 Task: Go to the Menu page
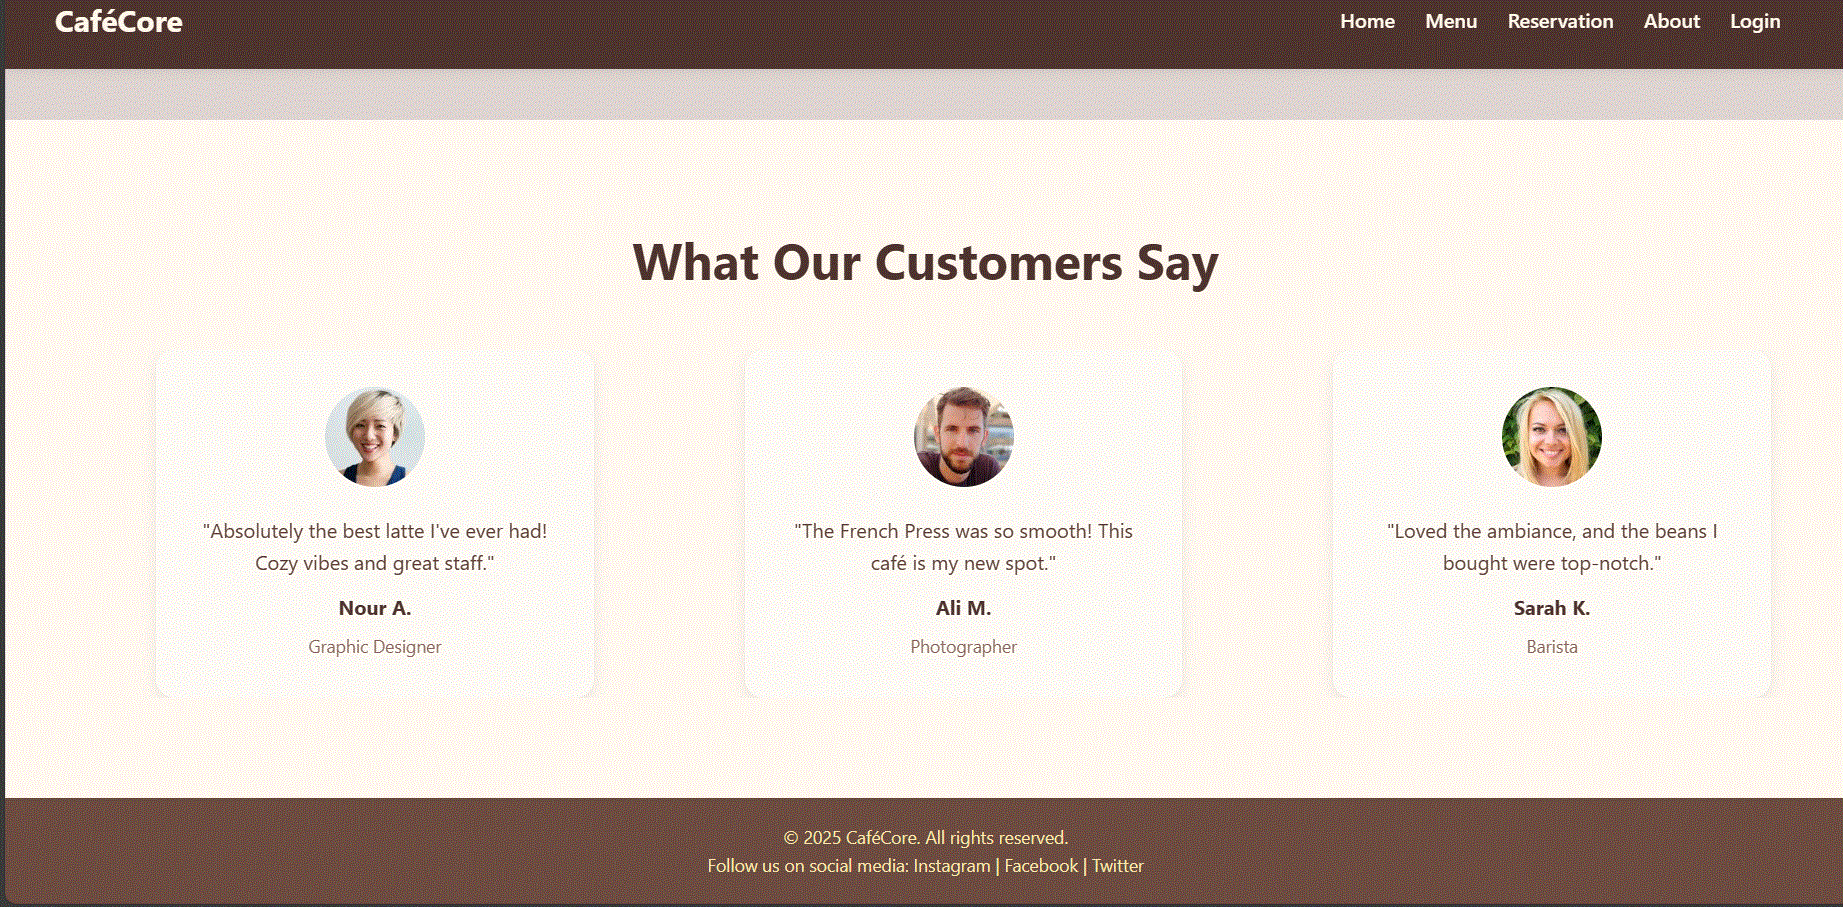tap(1451, 21)
